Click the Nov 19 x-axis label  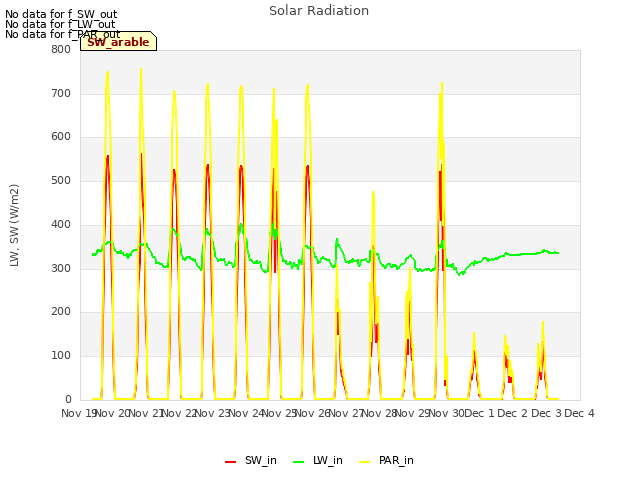click(79, 413)
